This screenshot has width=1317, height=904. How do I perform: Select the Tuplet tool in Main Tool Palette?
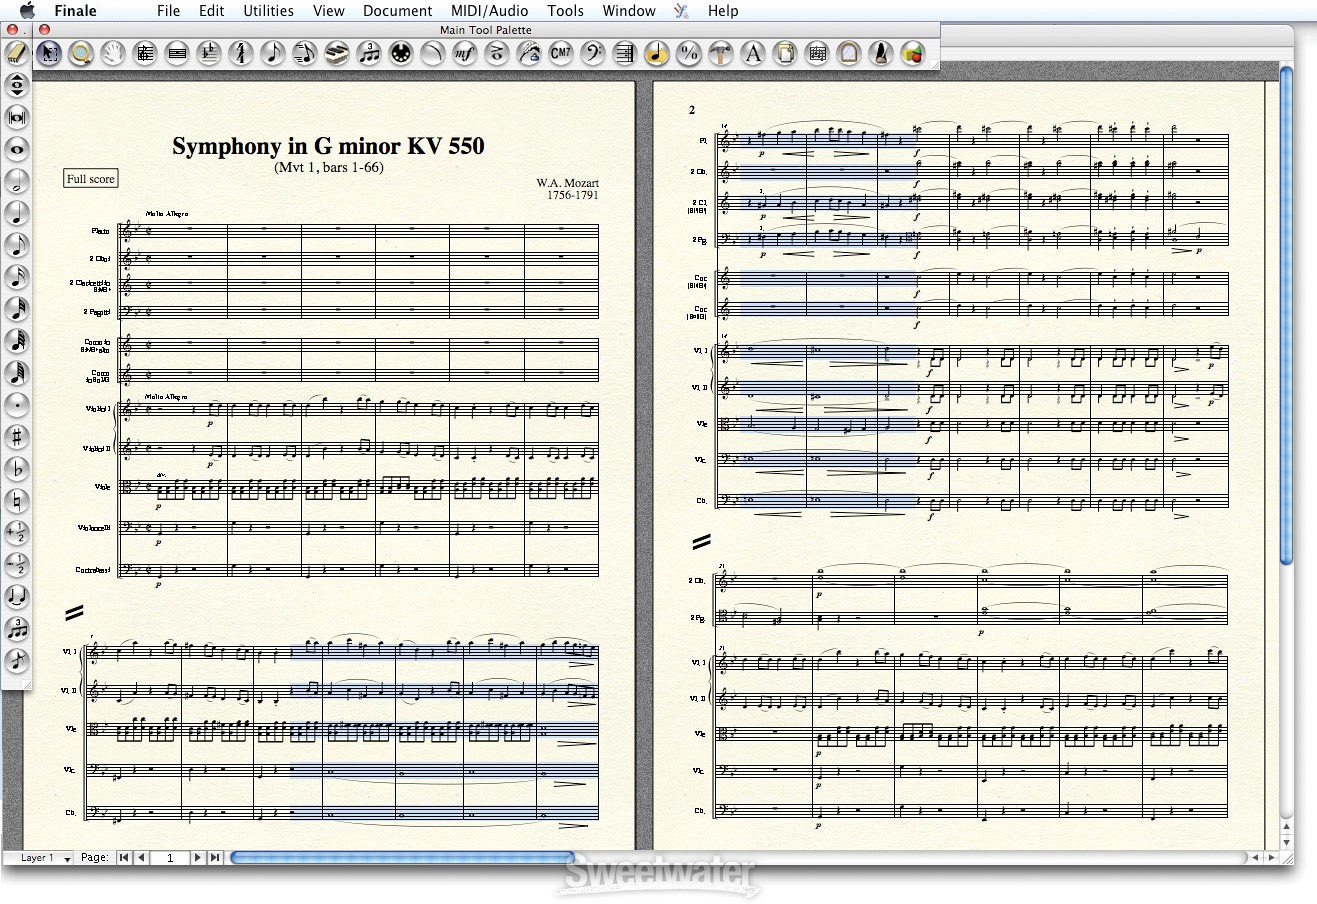point(369,54)
